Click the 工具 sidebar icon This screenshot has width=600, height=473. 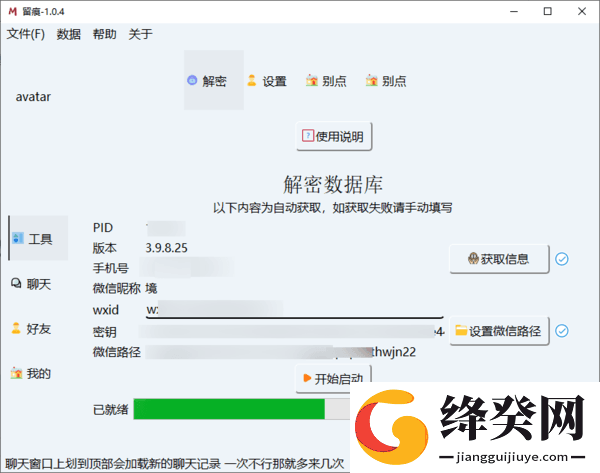point(18,238)
